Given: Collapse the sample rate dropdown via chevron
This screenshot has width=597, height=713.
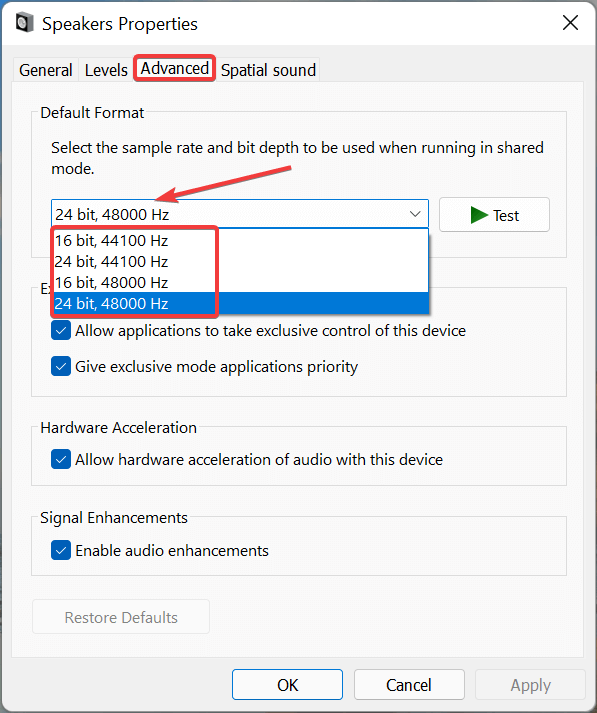Looking at the screenshot, I should click(415, 214).
